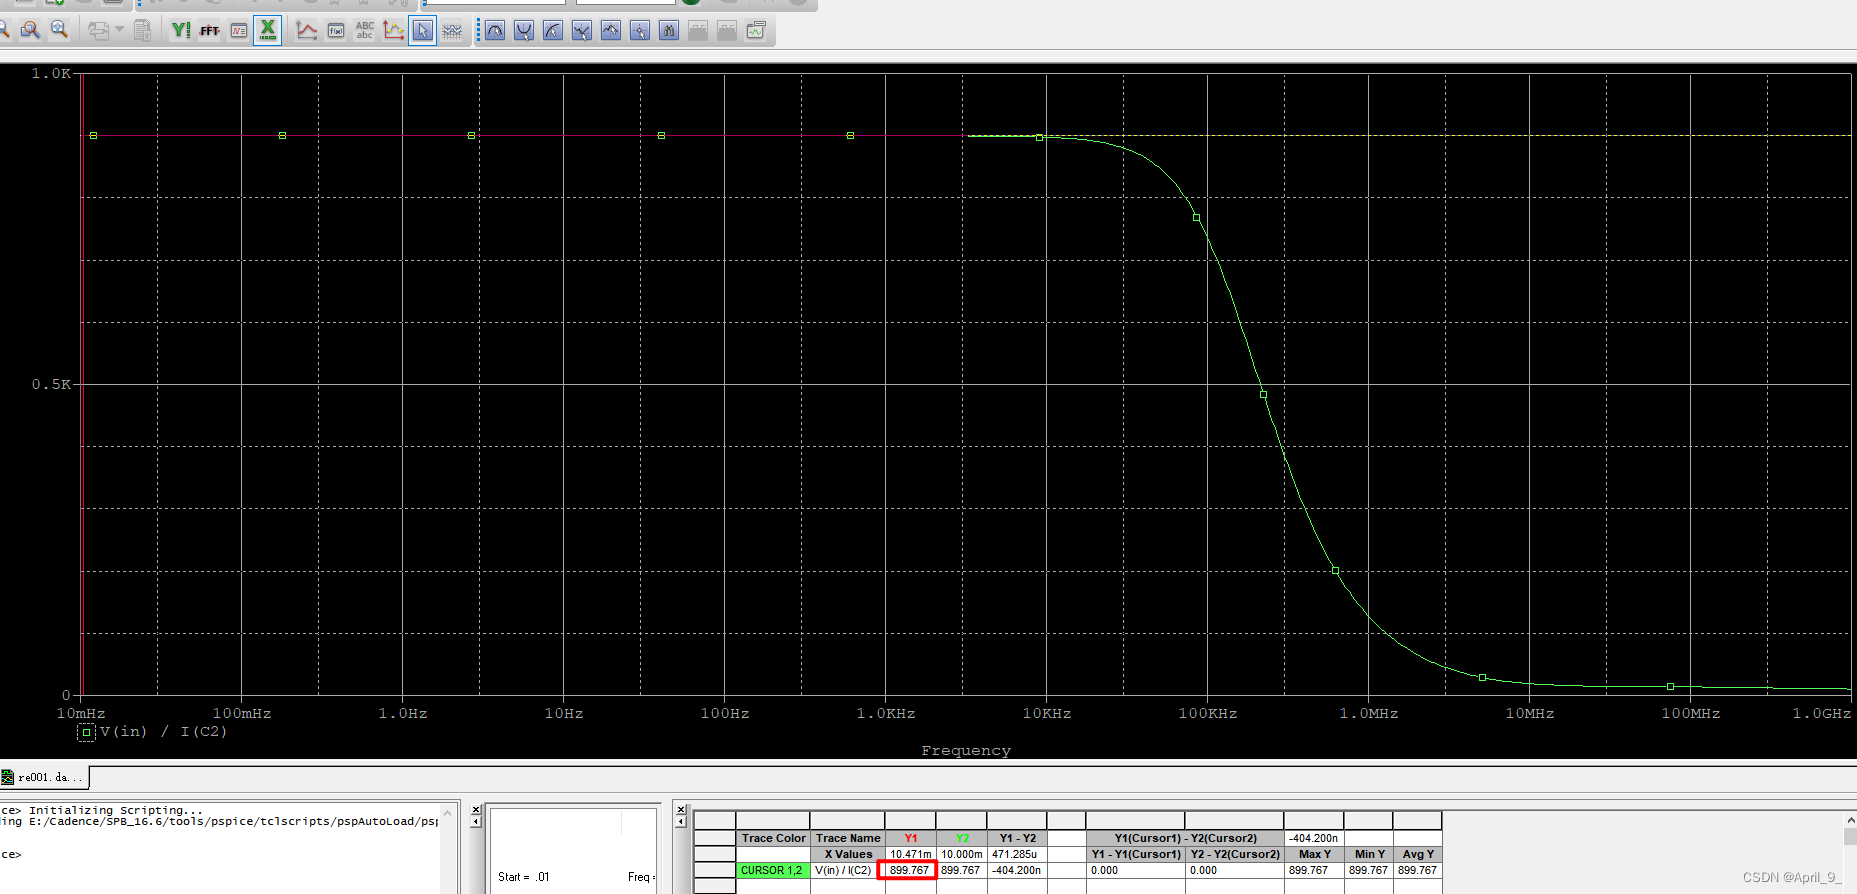The image size is (1857, 894).
Task: Click the grayed Mark Label waveform icon
Action: [x=452, y=30]
